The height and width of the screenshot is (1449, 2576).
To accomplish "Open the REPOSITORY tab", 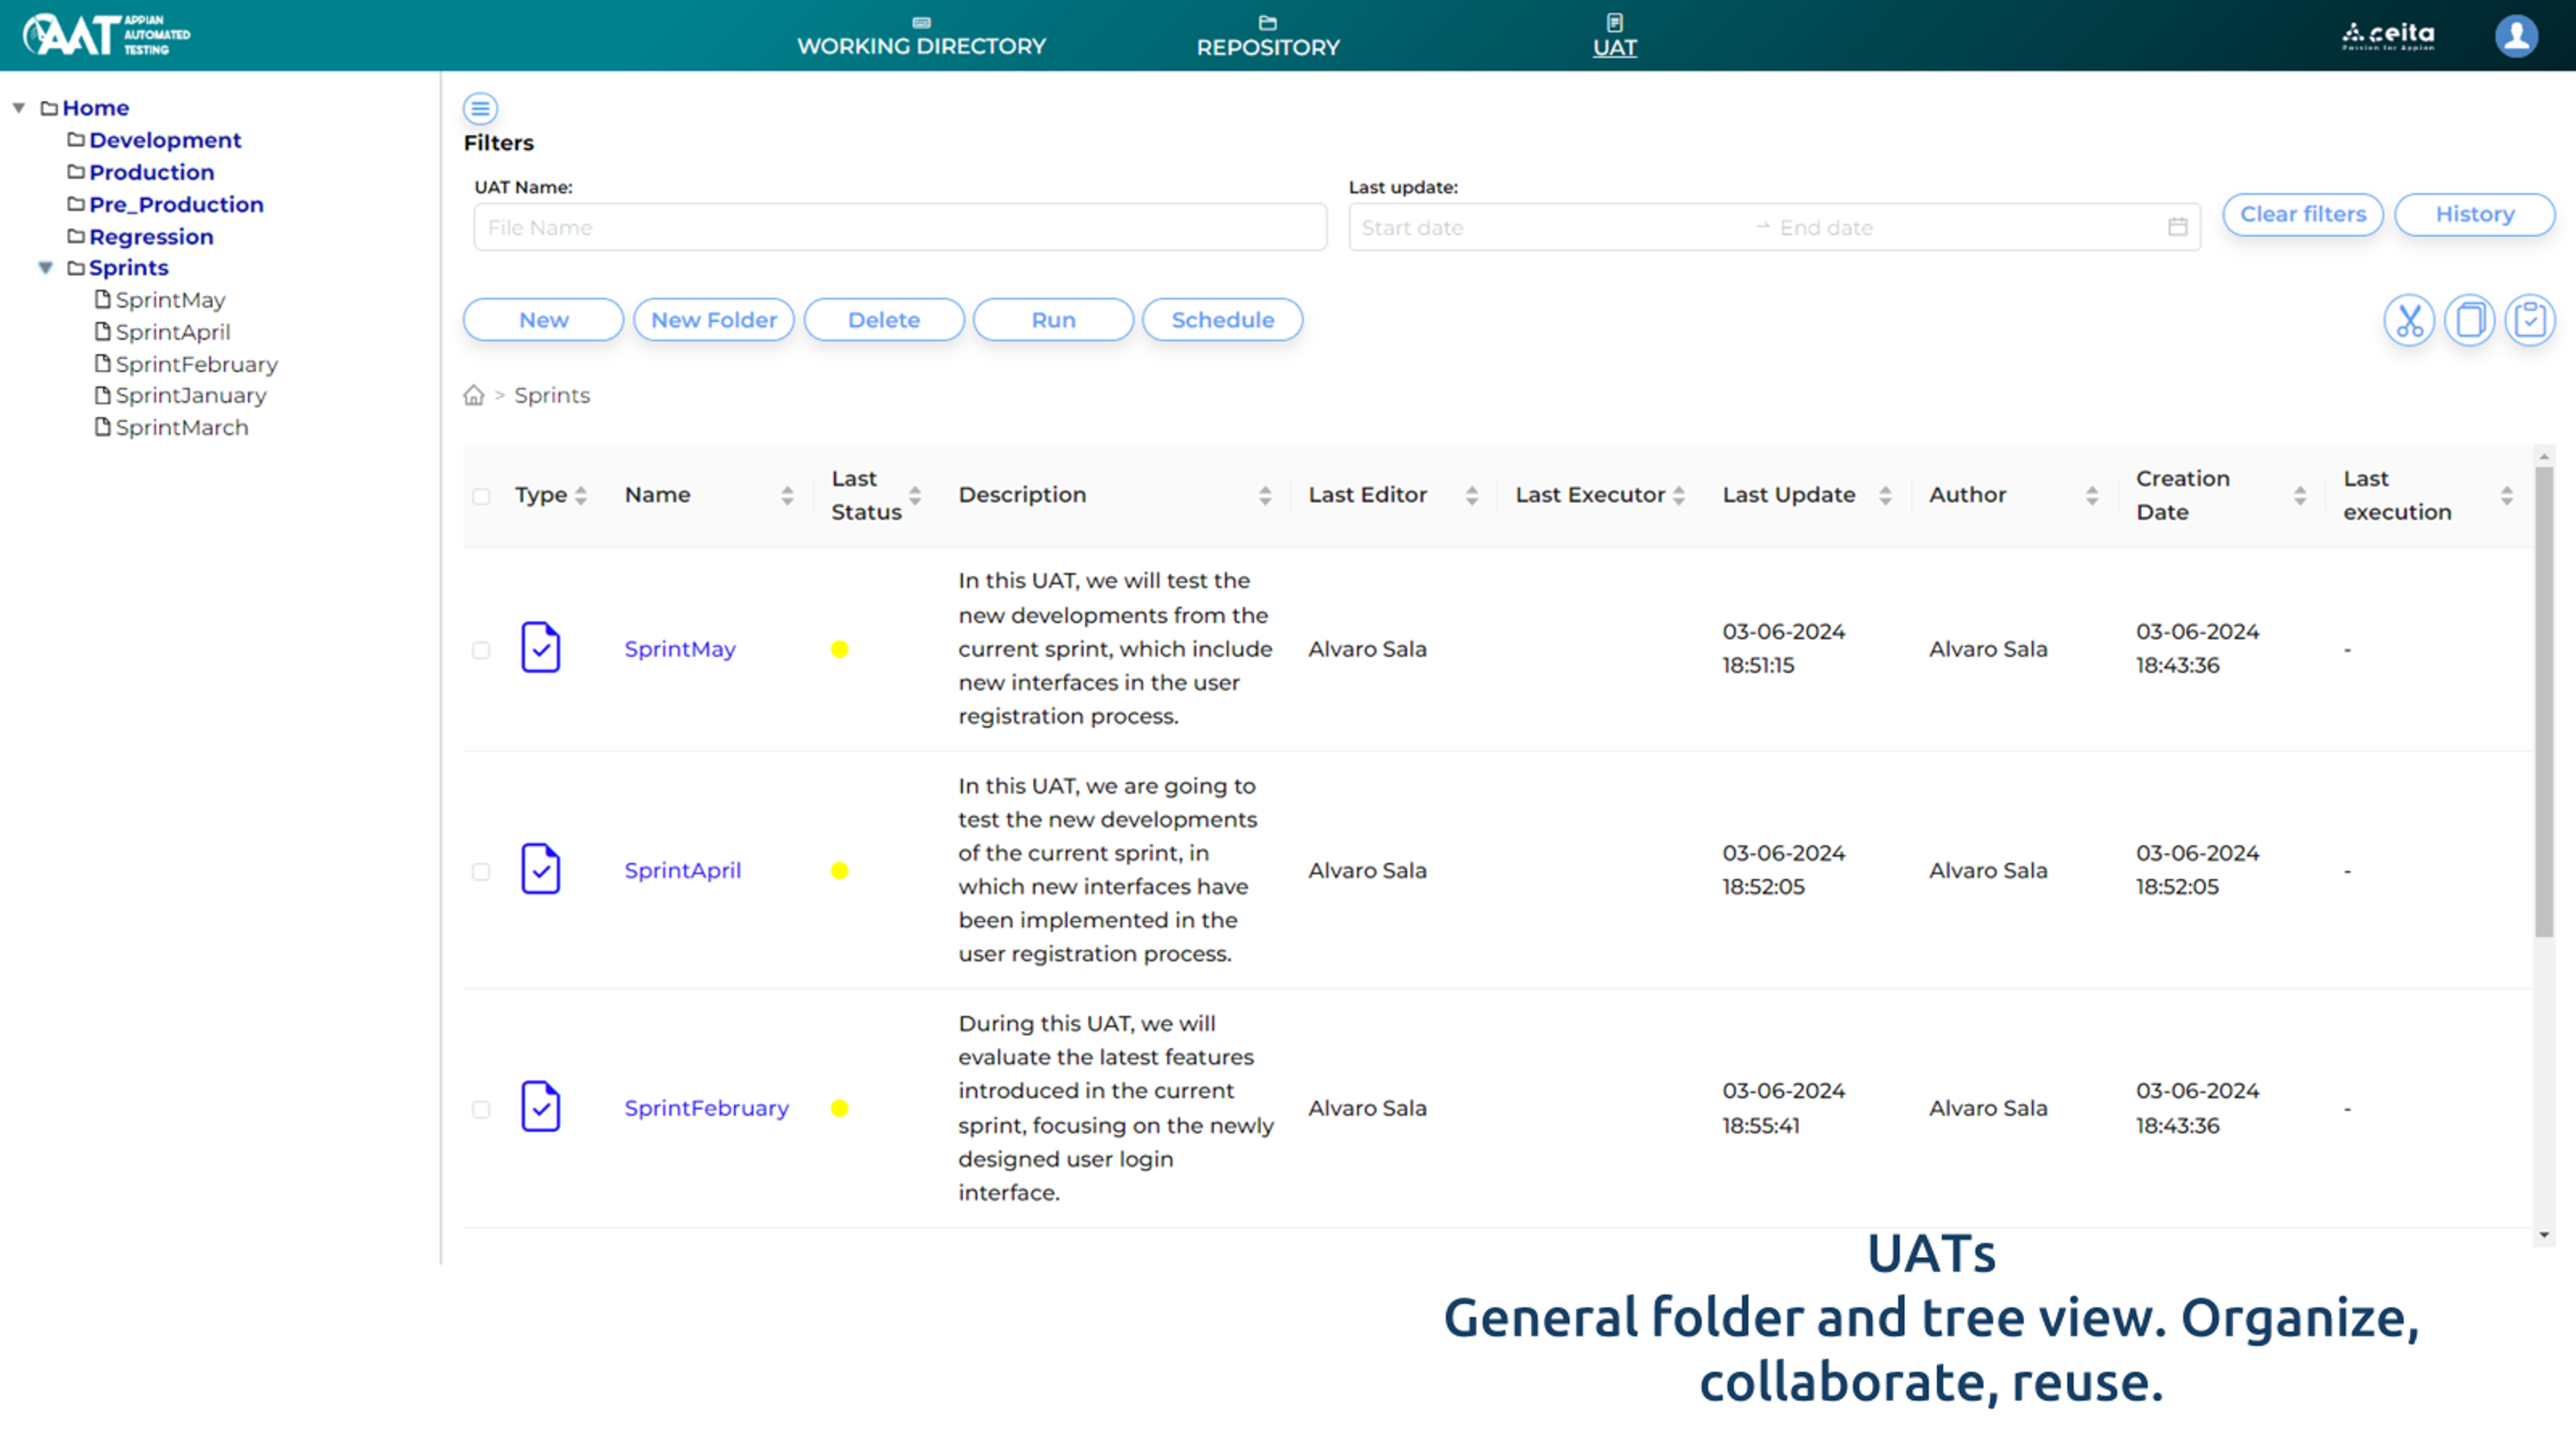I will pyautogui.click(x=1268, y=36).
